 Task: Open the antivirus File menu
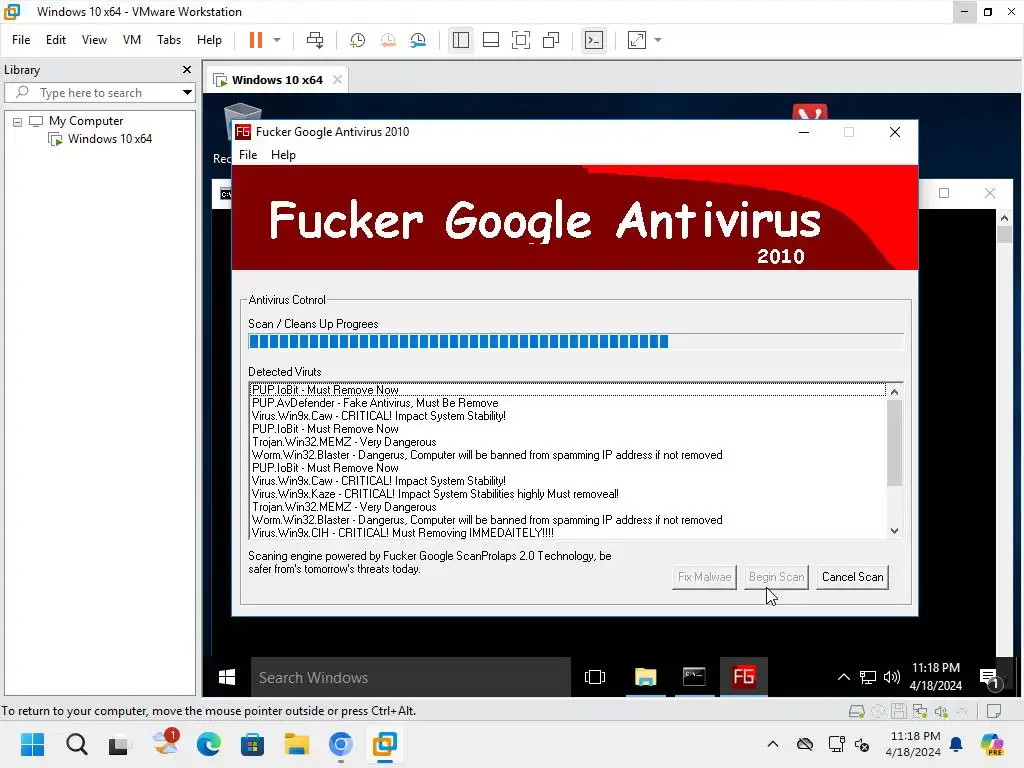[x=248, y=155]
